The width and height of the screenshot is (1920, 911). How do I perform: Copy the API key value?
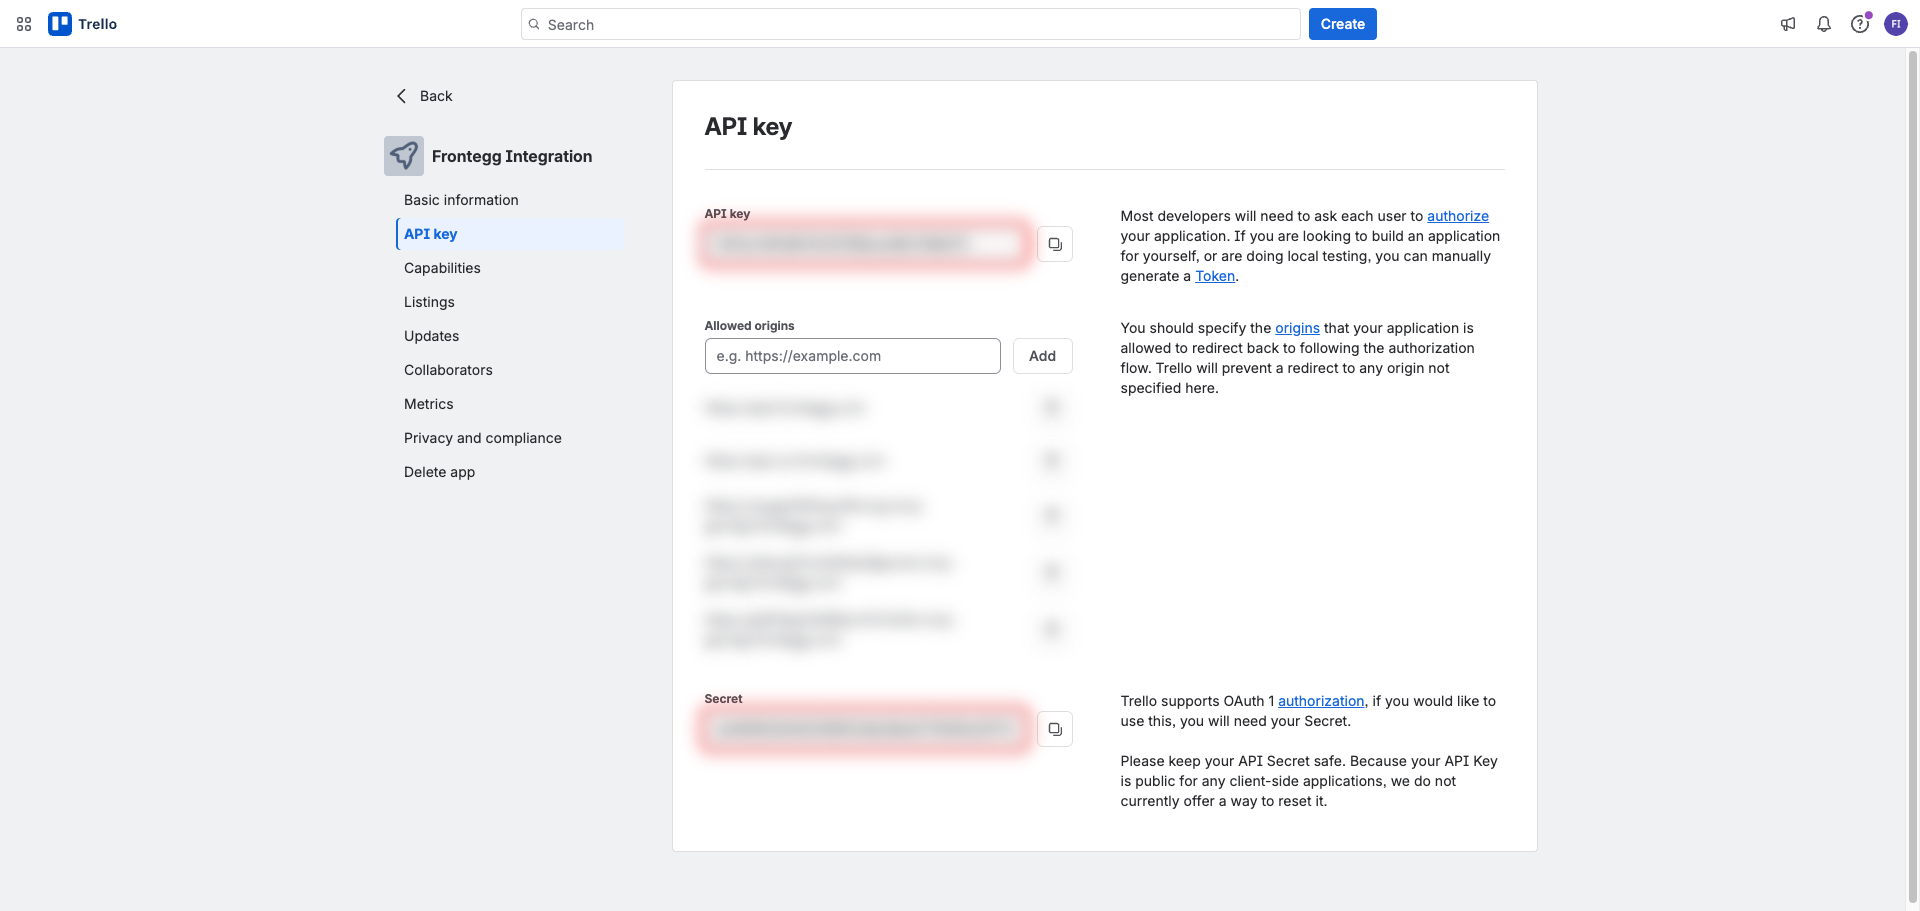[1055, 244]
